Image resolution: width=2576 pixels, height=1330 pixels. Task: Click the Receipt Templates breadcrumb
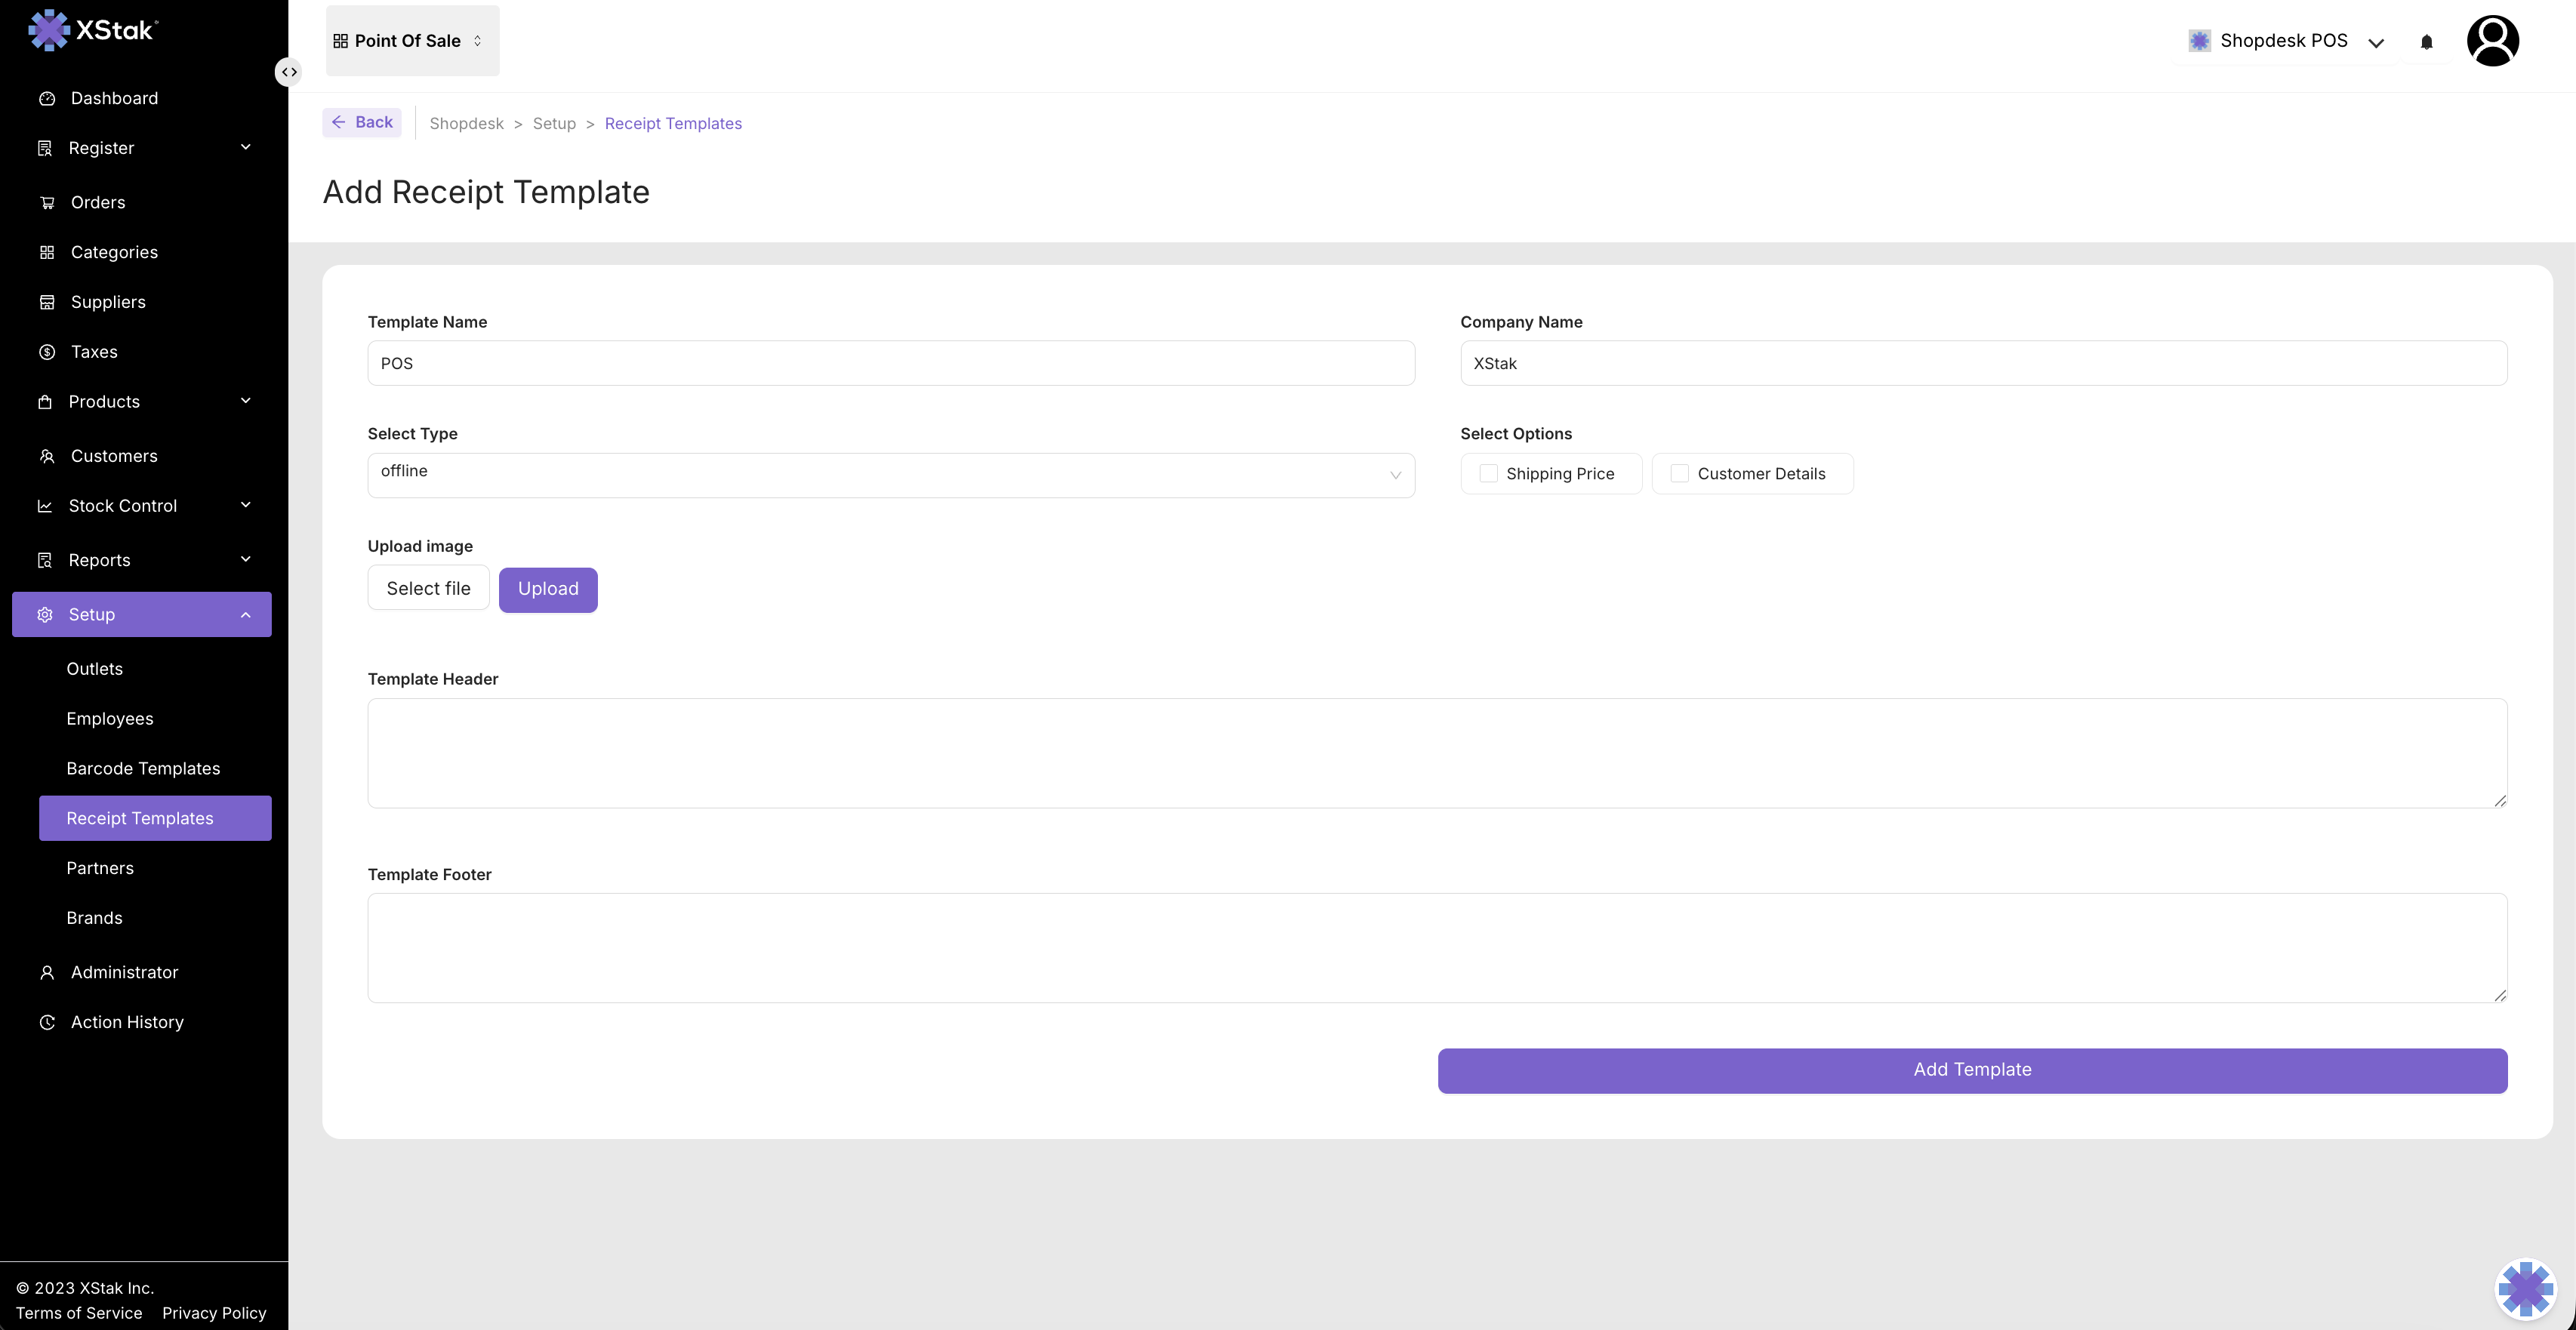click(673, 123)
